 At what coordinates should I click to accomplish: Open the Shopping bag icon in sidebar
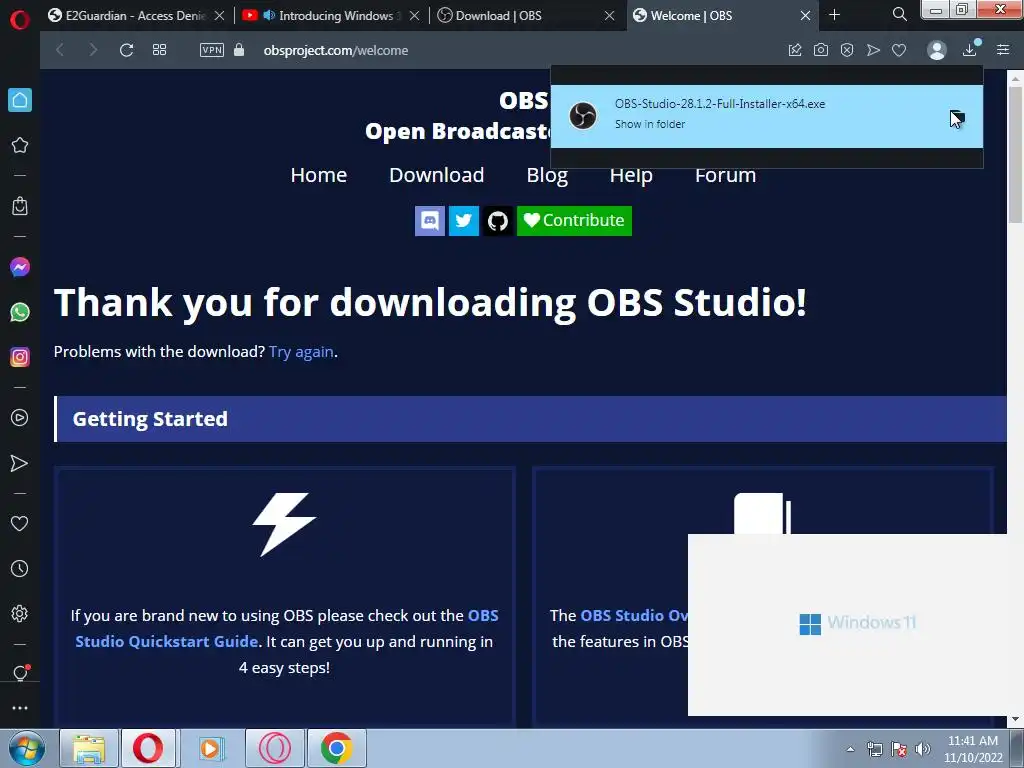[x=20, y=206]
